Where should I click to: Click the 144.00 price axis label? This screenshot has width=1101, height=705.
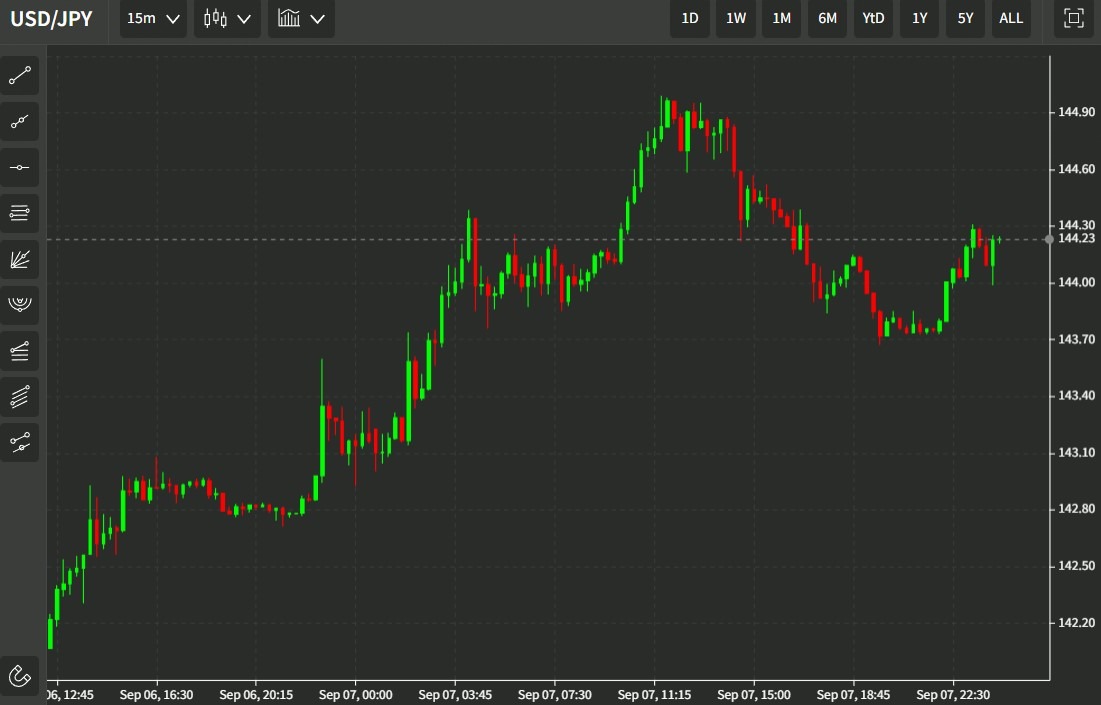point(1076,282)
